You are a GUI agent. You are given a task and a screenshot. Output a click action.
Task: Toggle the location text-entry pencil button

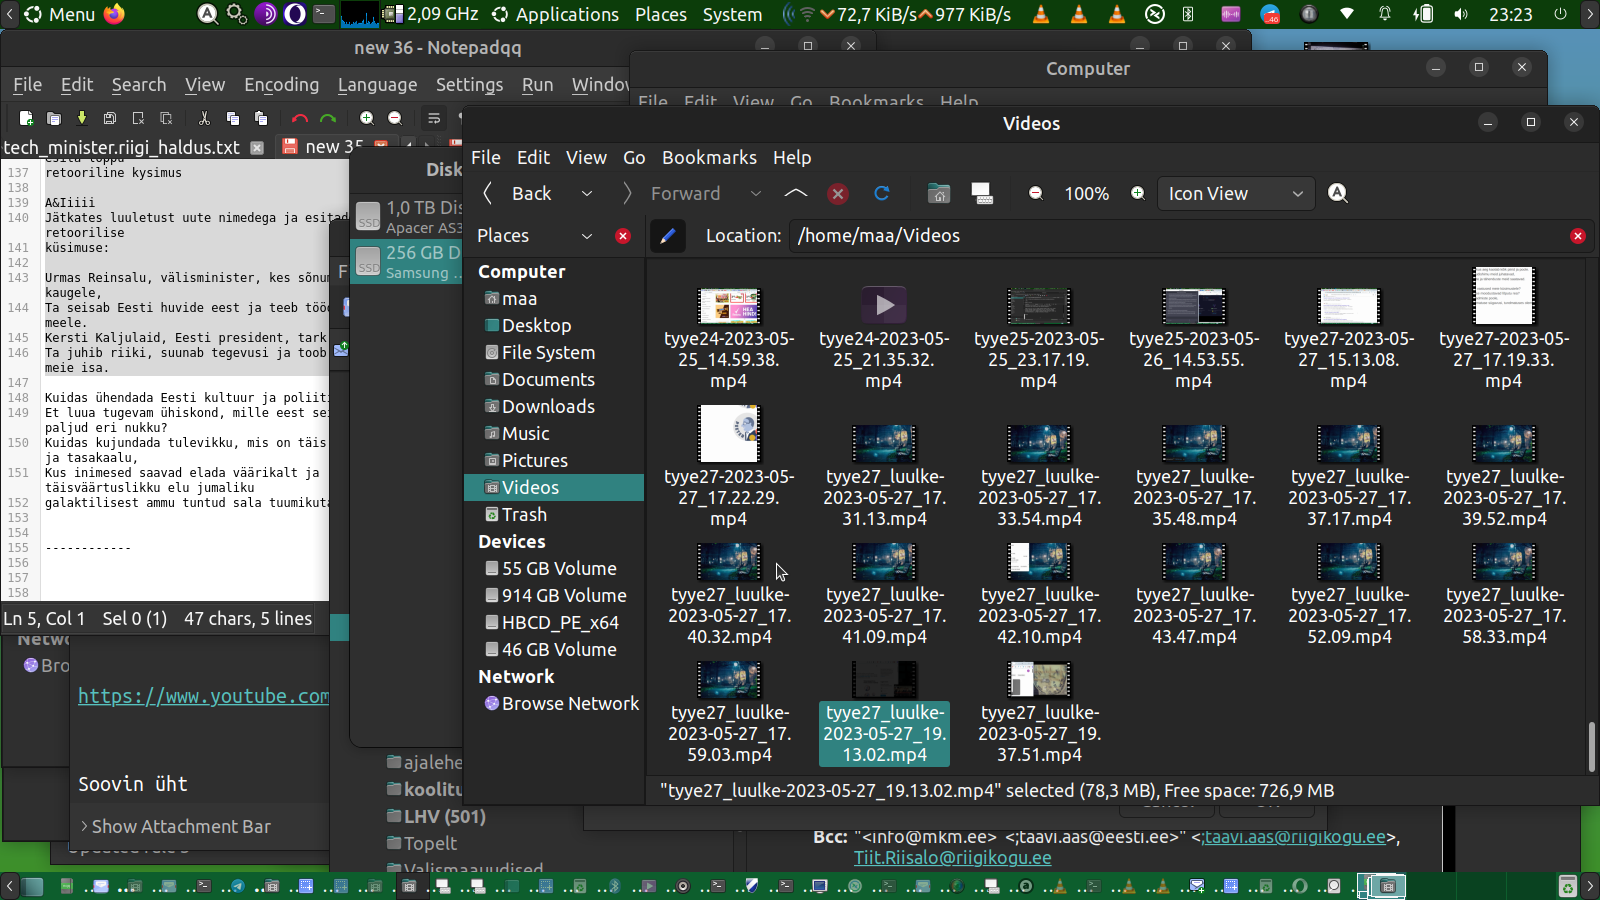(x=668, y=236)
